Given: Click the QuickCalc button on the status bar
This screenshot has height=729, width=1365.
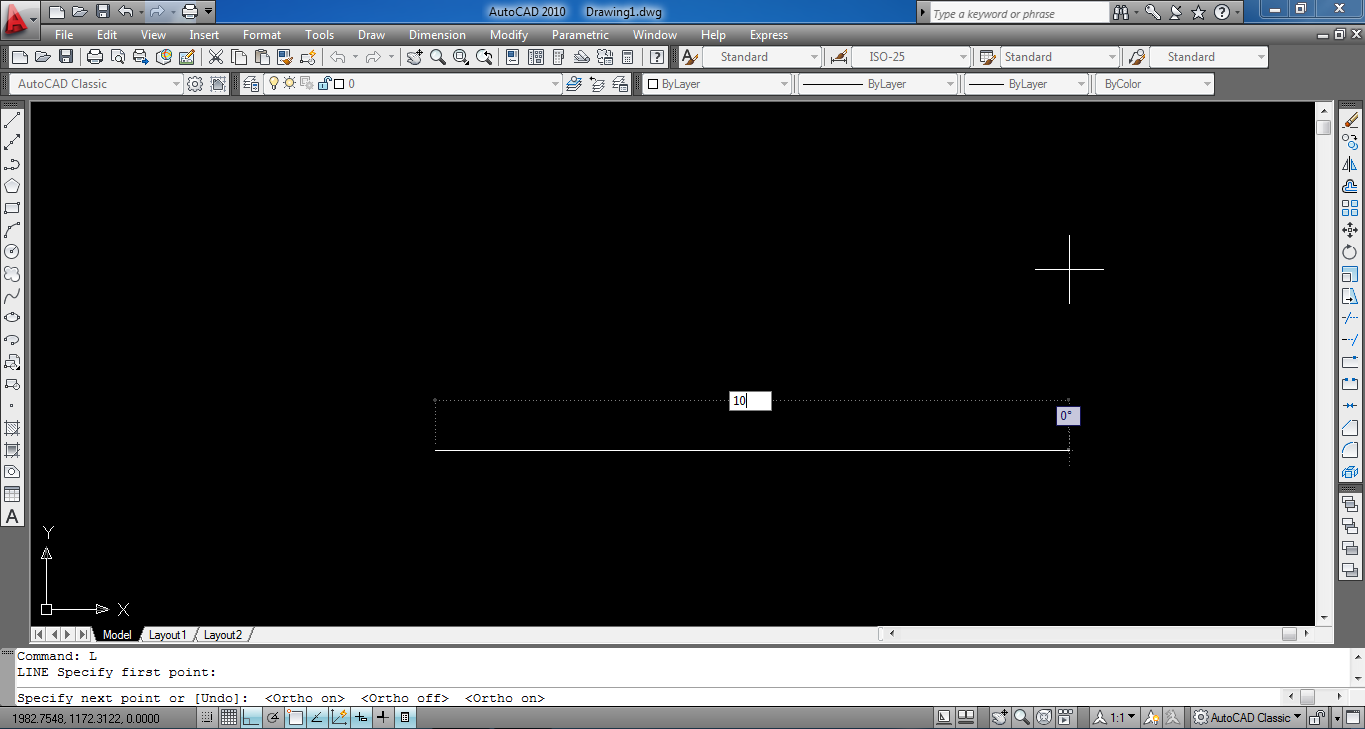Looking at the screenshot, I should pos(404,717).
